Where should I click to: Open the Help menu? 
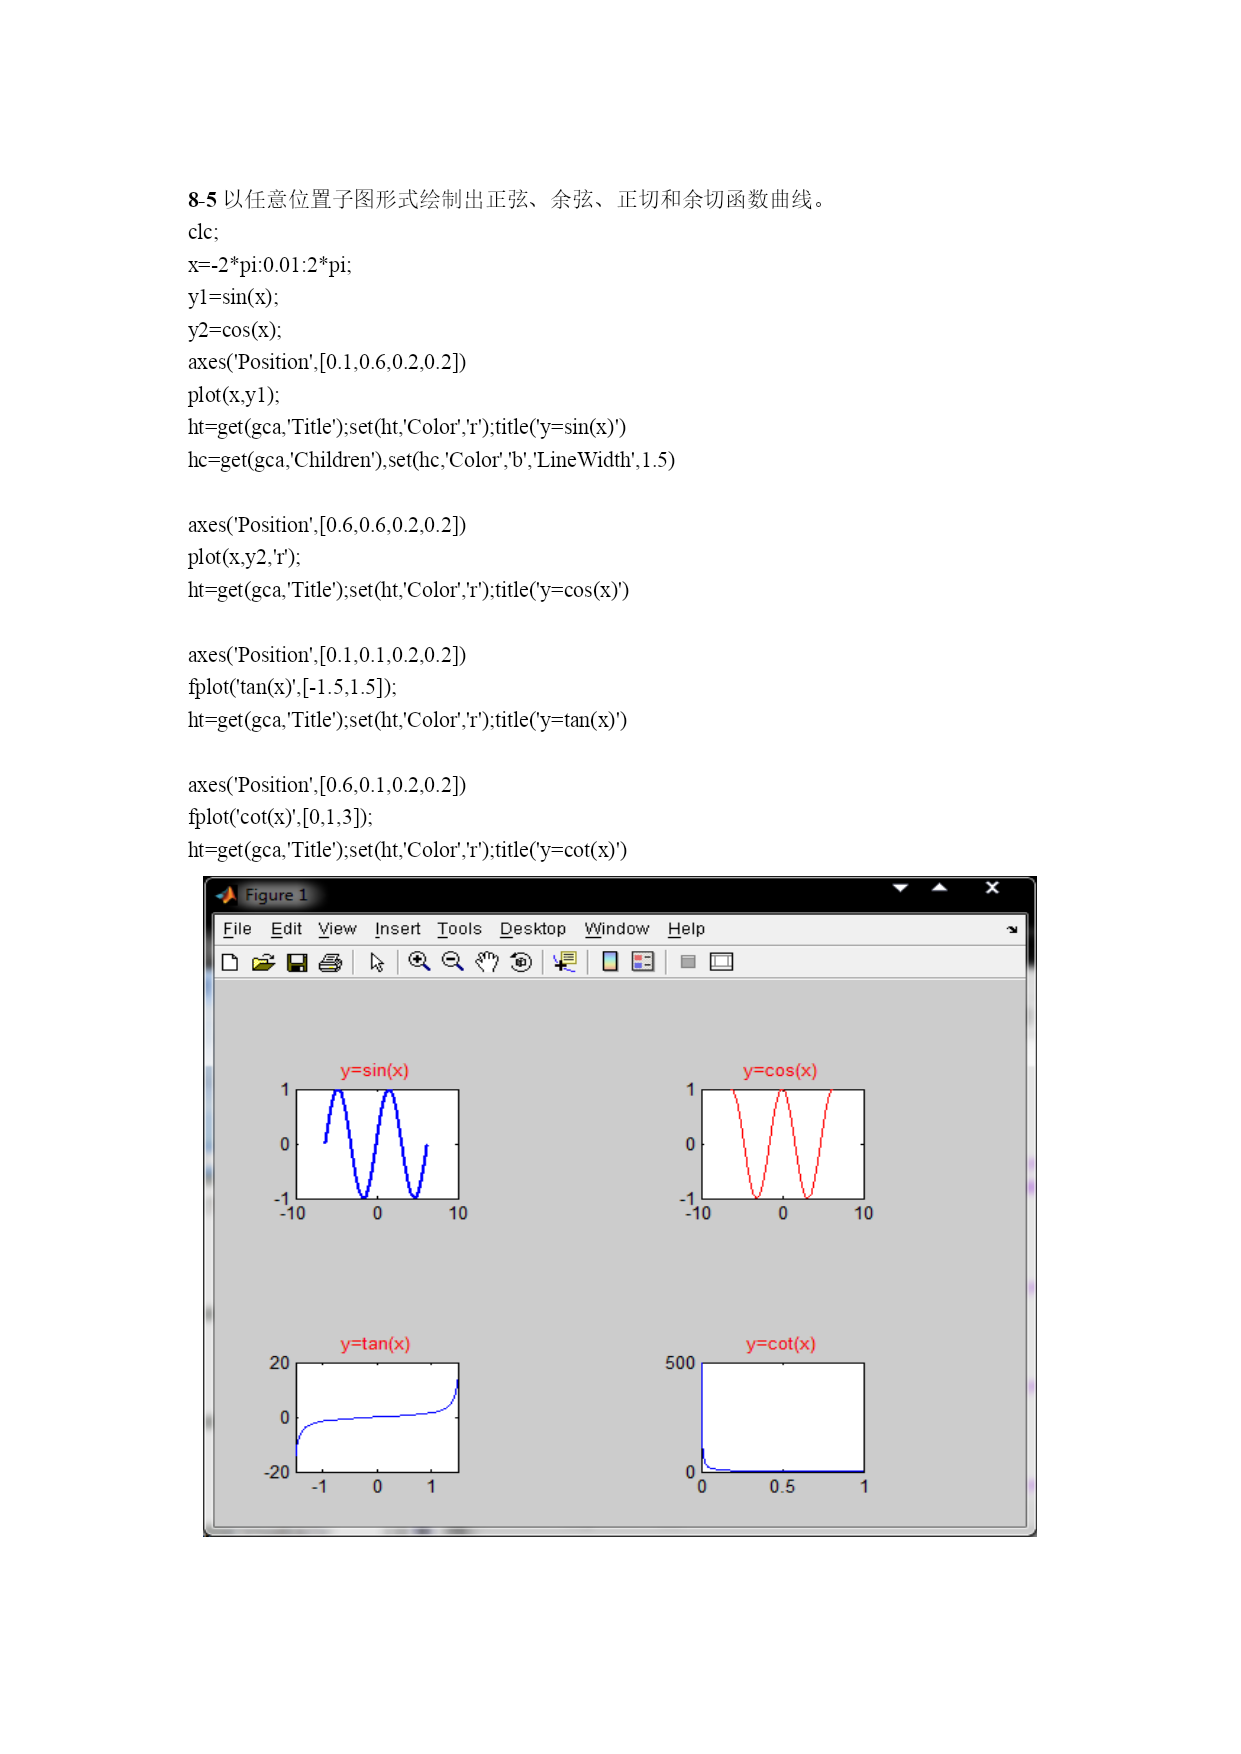[x=686, y=929]
